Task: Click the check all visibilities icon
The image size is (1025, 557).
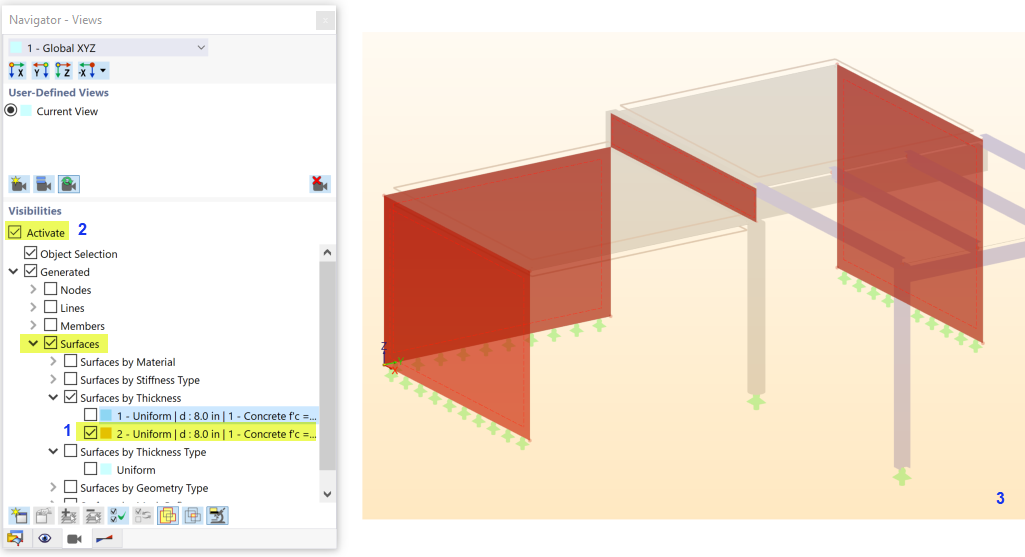Action: pos(118,516)
